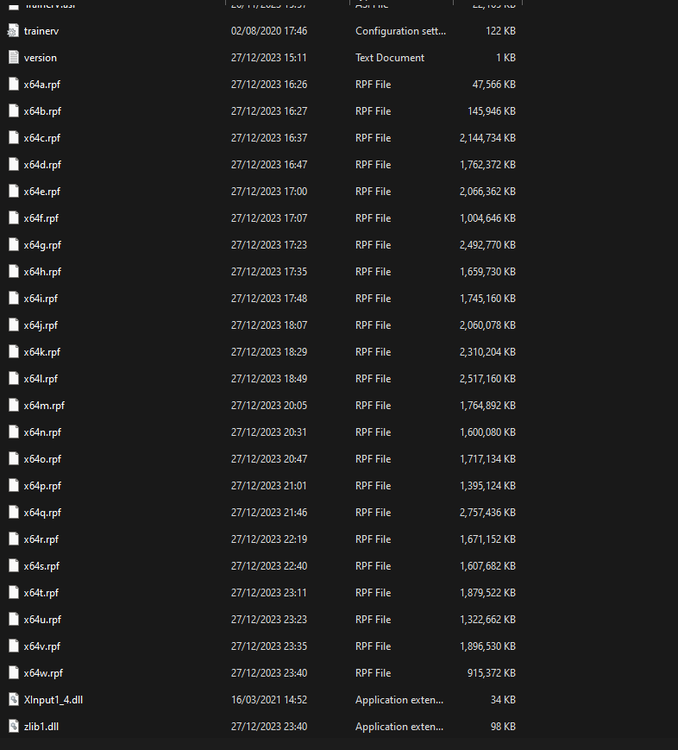Select the x64c.rpf file name

click(42, 138)
